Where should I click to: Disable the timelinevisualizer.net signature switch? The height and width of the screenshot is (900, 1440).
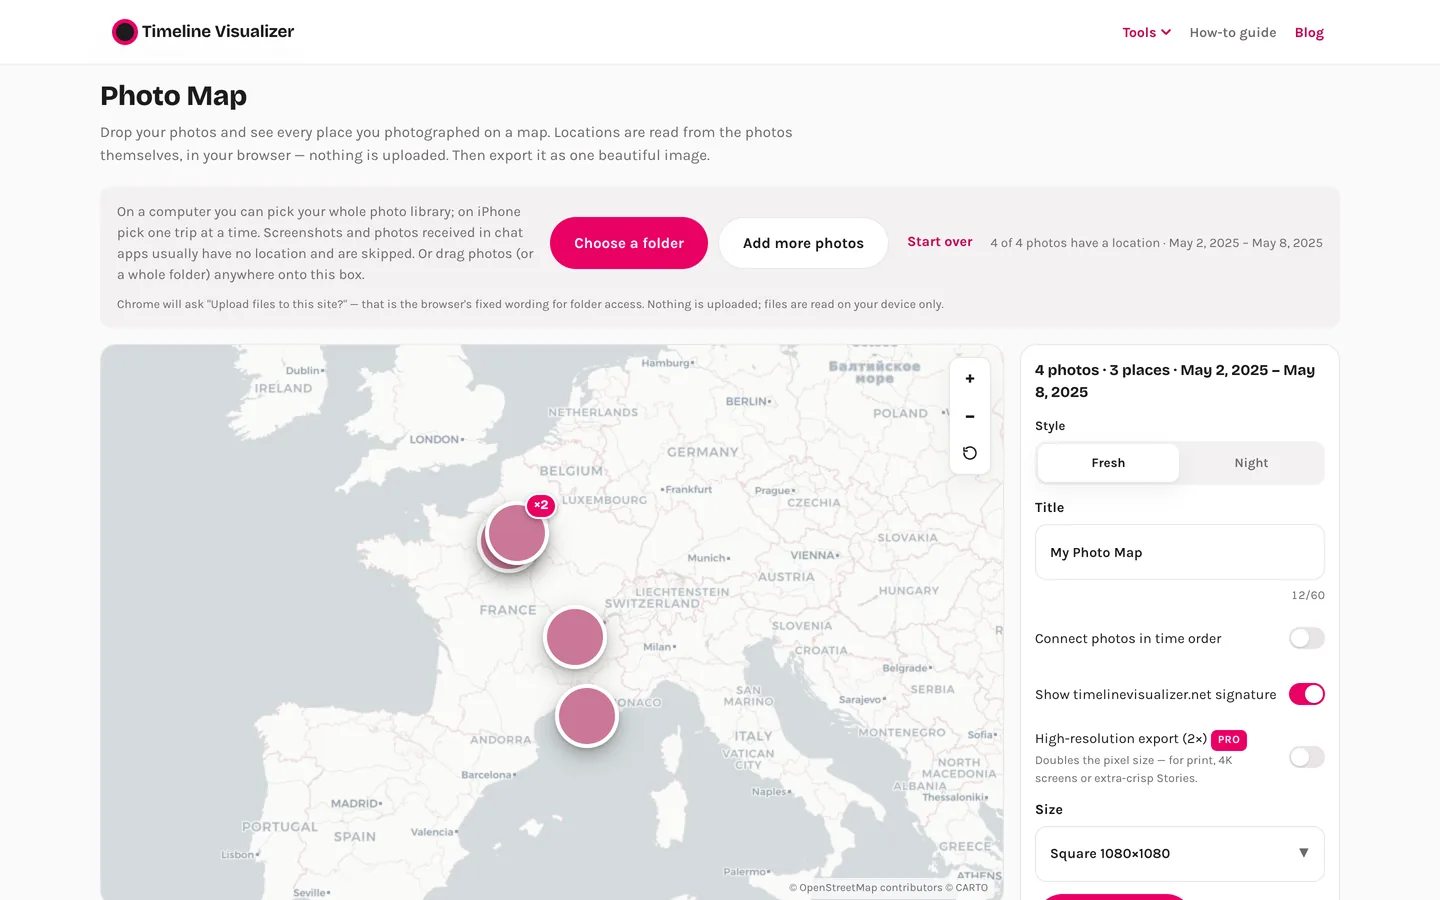[1307, 694]
